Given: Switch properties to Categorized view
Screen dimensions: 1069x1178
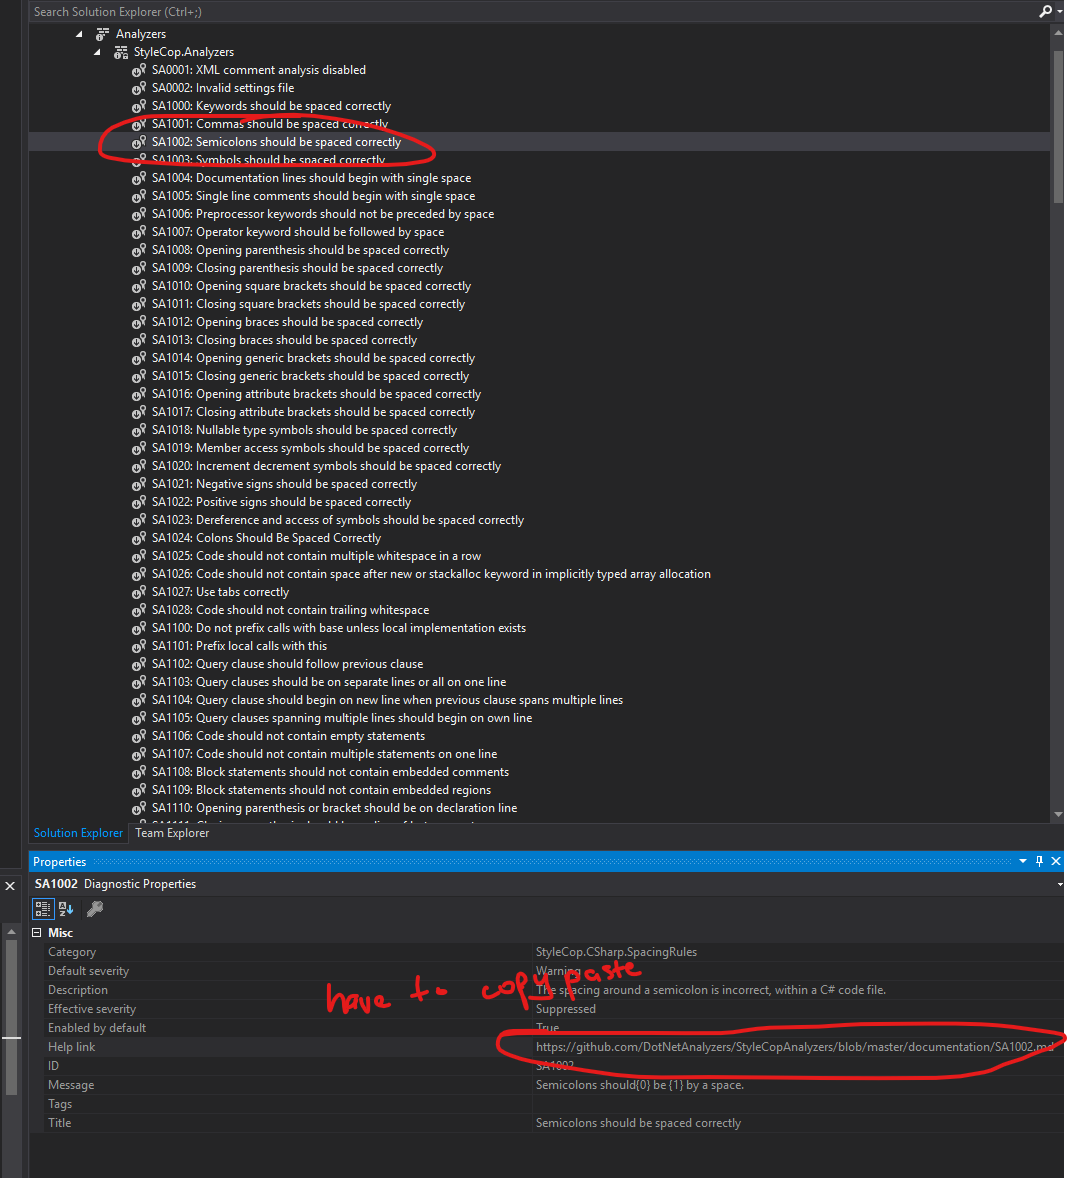Looking at the screenshot, I should pos(43,909).
